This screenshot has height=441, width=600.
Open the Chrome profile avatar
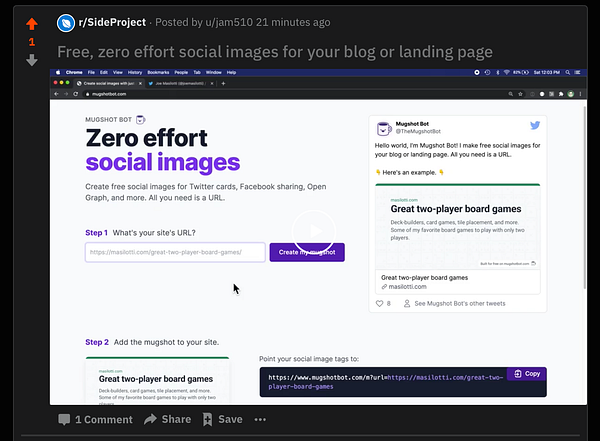[x=571, y=94]
